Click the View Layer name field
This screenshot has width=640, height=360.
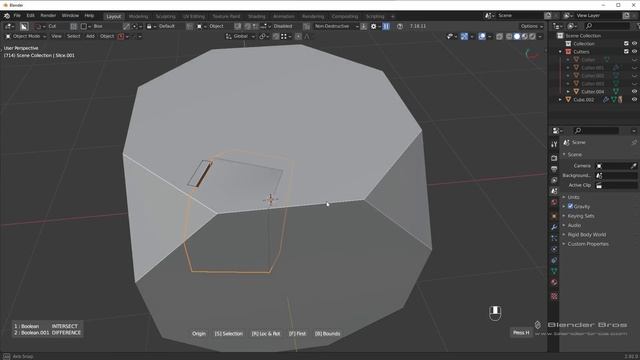[x=598, y=16]
